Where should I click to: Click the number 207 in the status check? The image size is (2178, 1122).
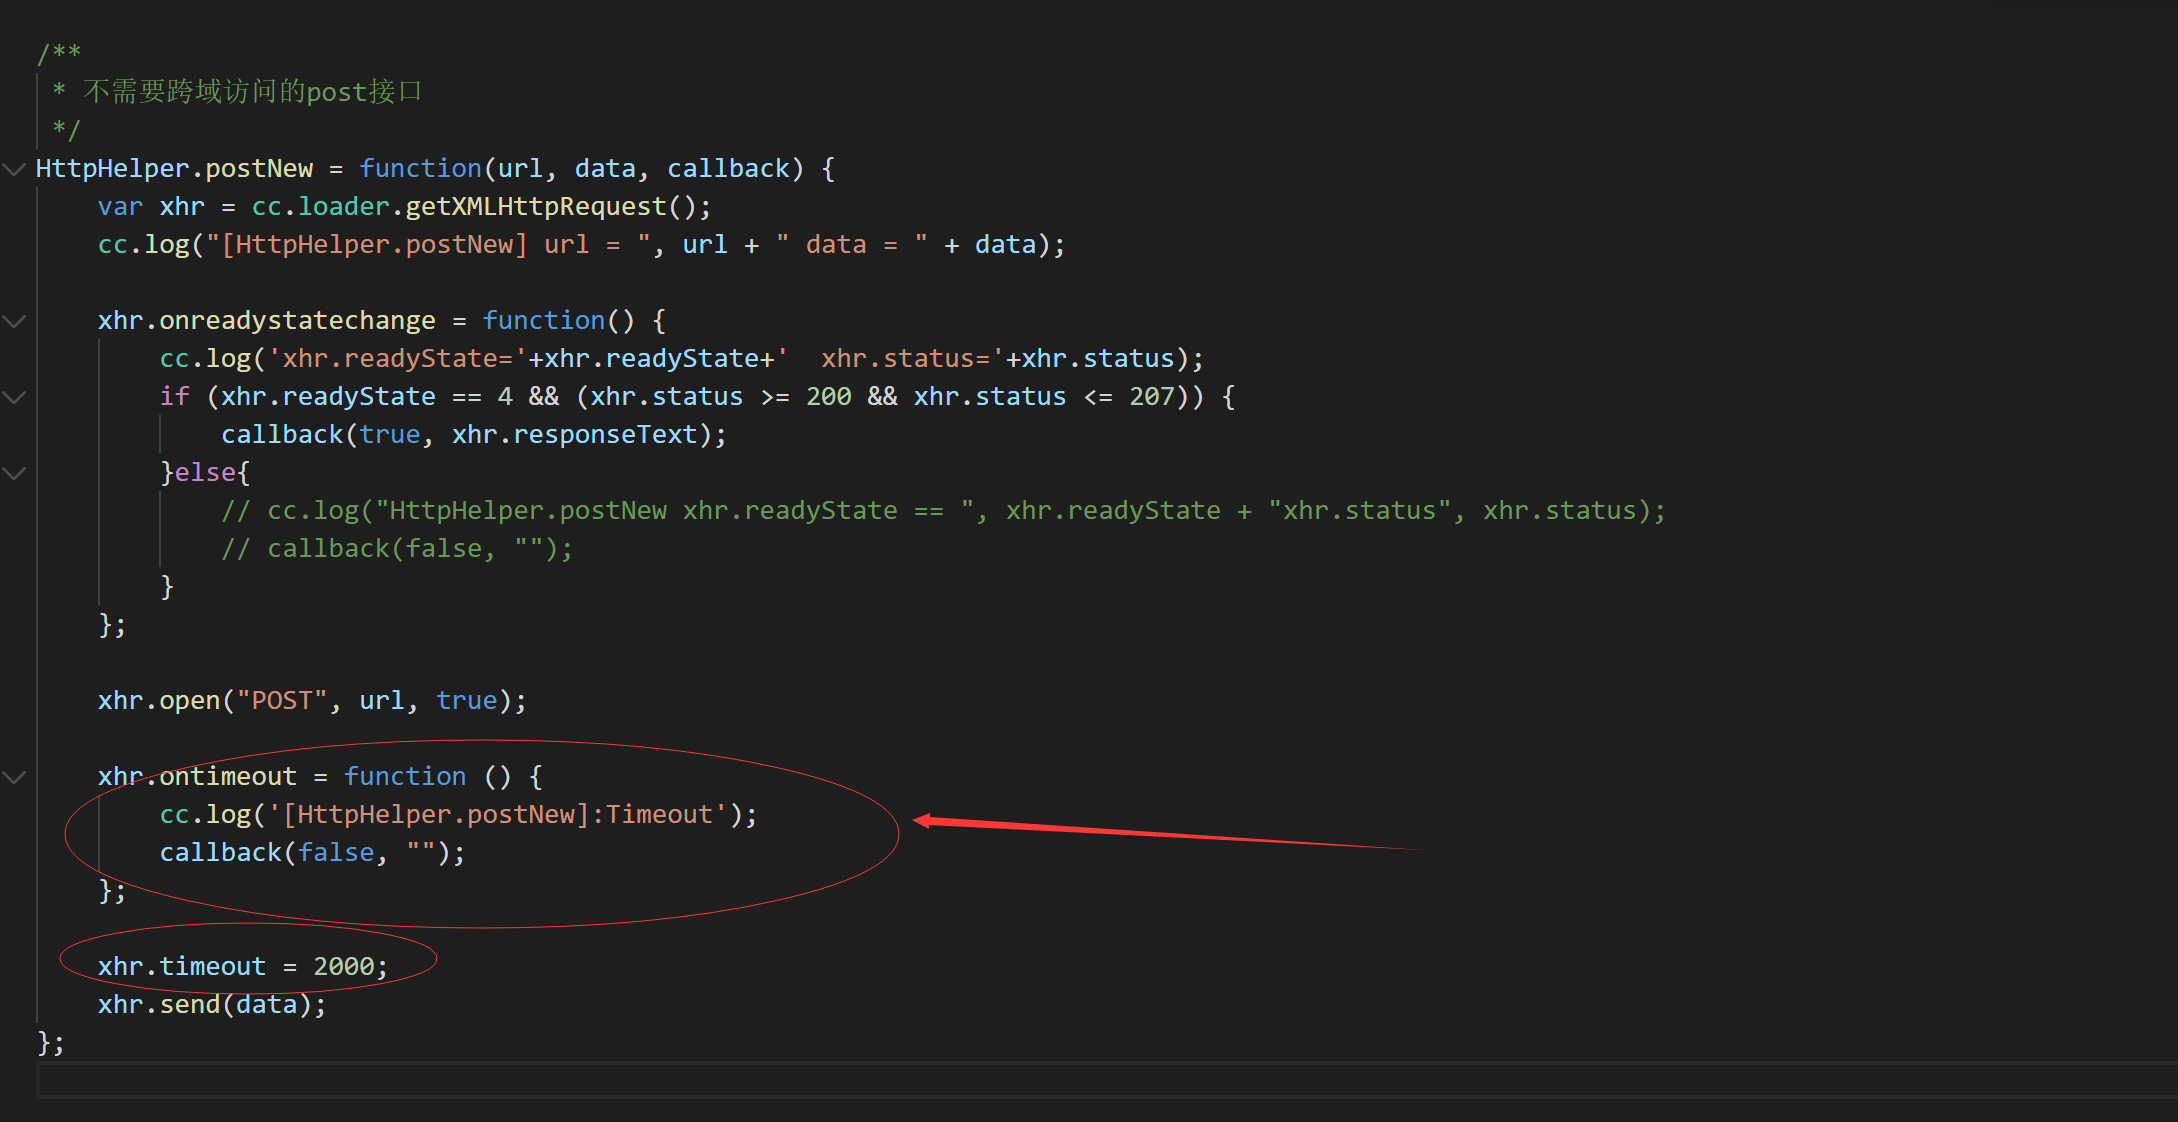[1152, 397]
